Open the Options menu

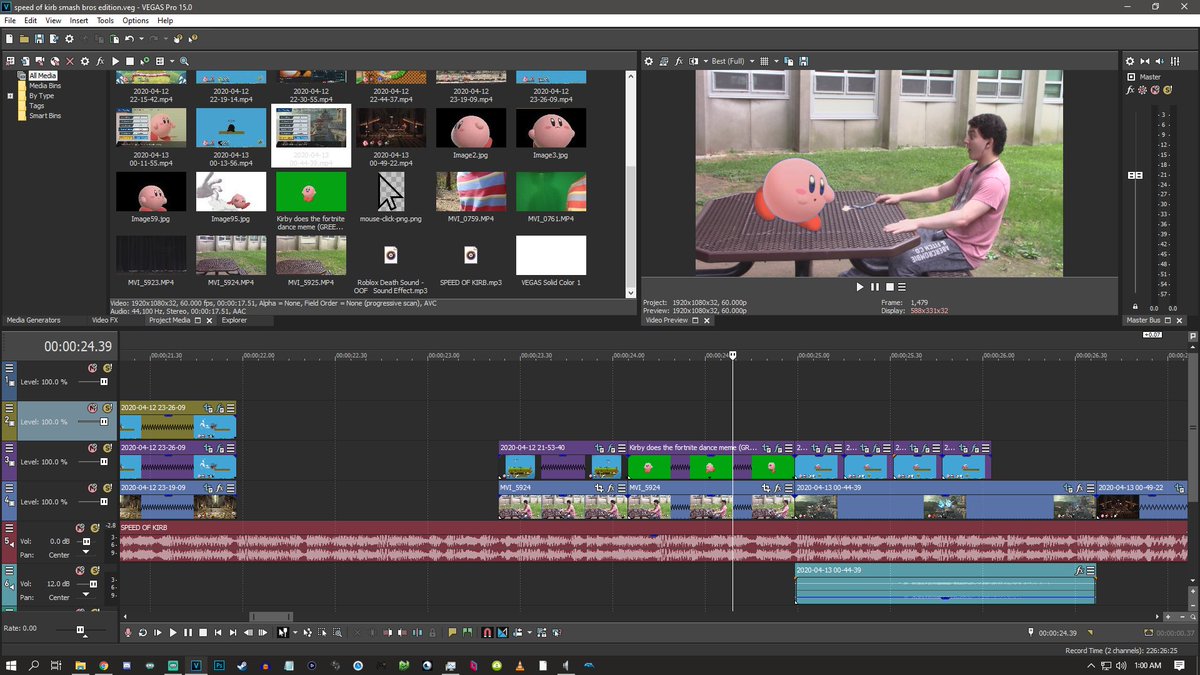coord(136,20)
